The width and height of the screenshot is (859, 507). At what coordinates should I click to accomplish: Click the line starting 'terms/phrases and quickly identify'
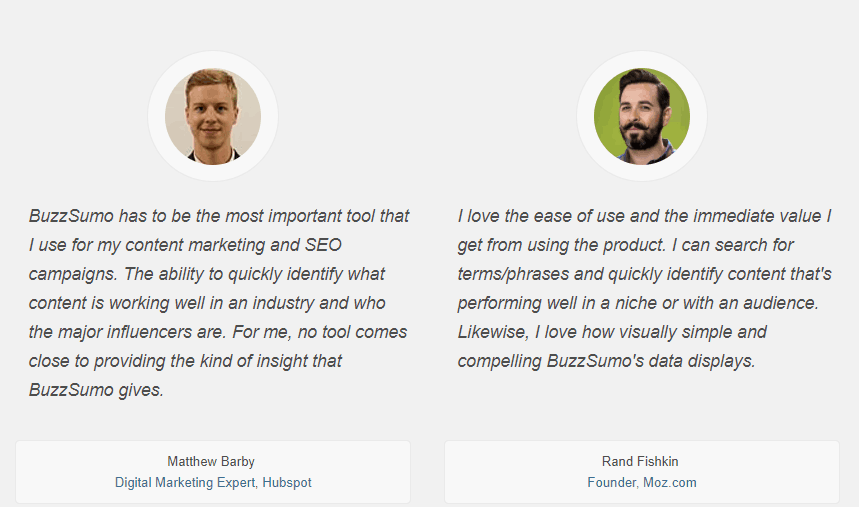644,274
